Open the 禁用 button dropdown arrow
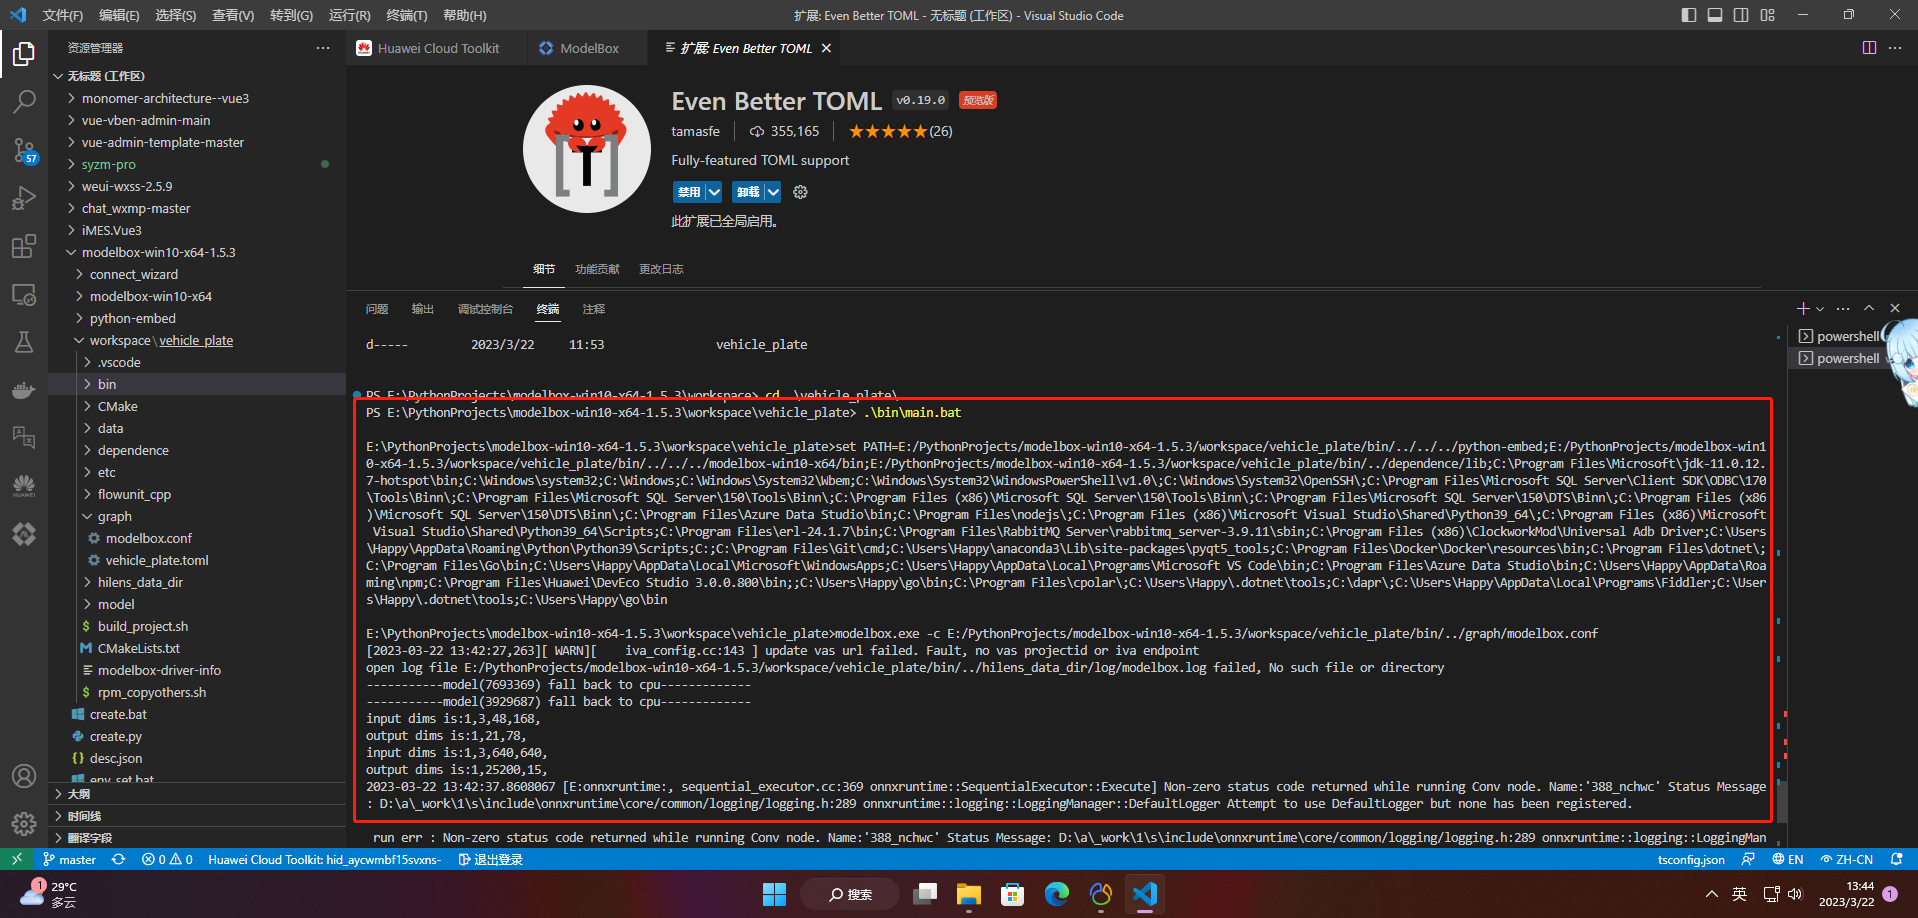Screen dimensions: 1918x918 713,192
